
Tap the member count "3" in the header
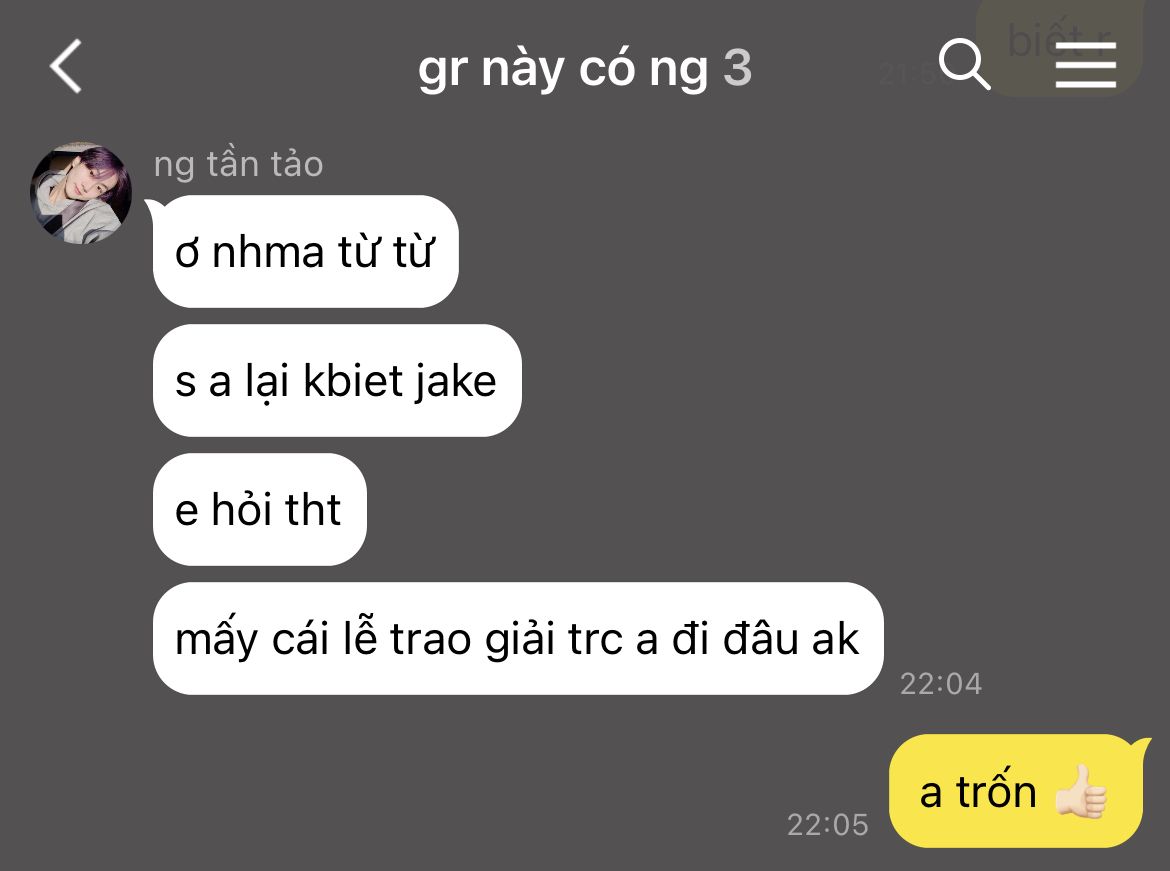click(737, 67)
